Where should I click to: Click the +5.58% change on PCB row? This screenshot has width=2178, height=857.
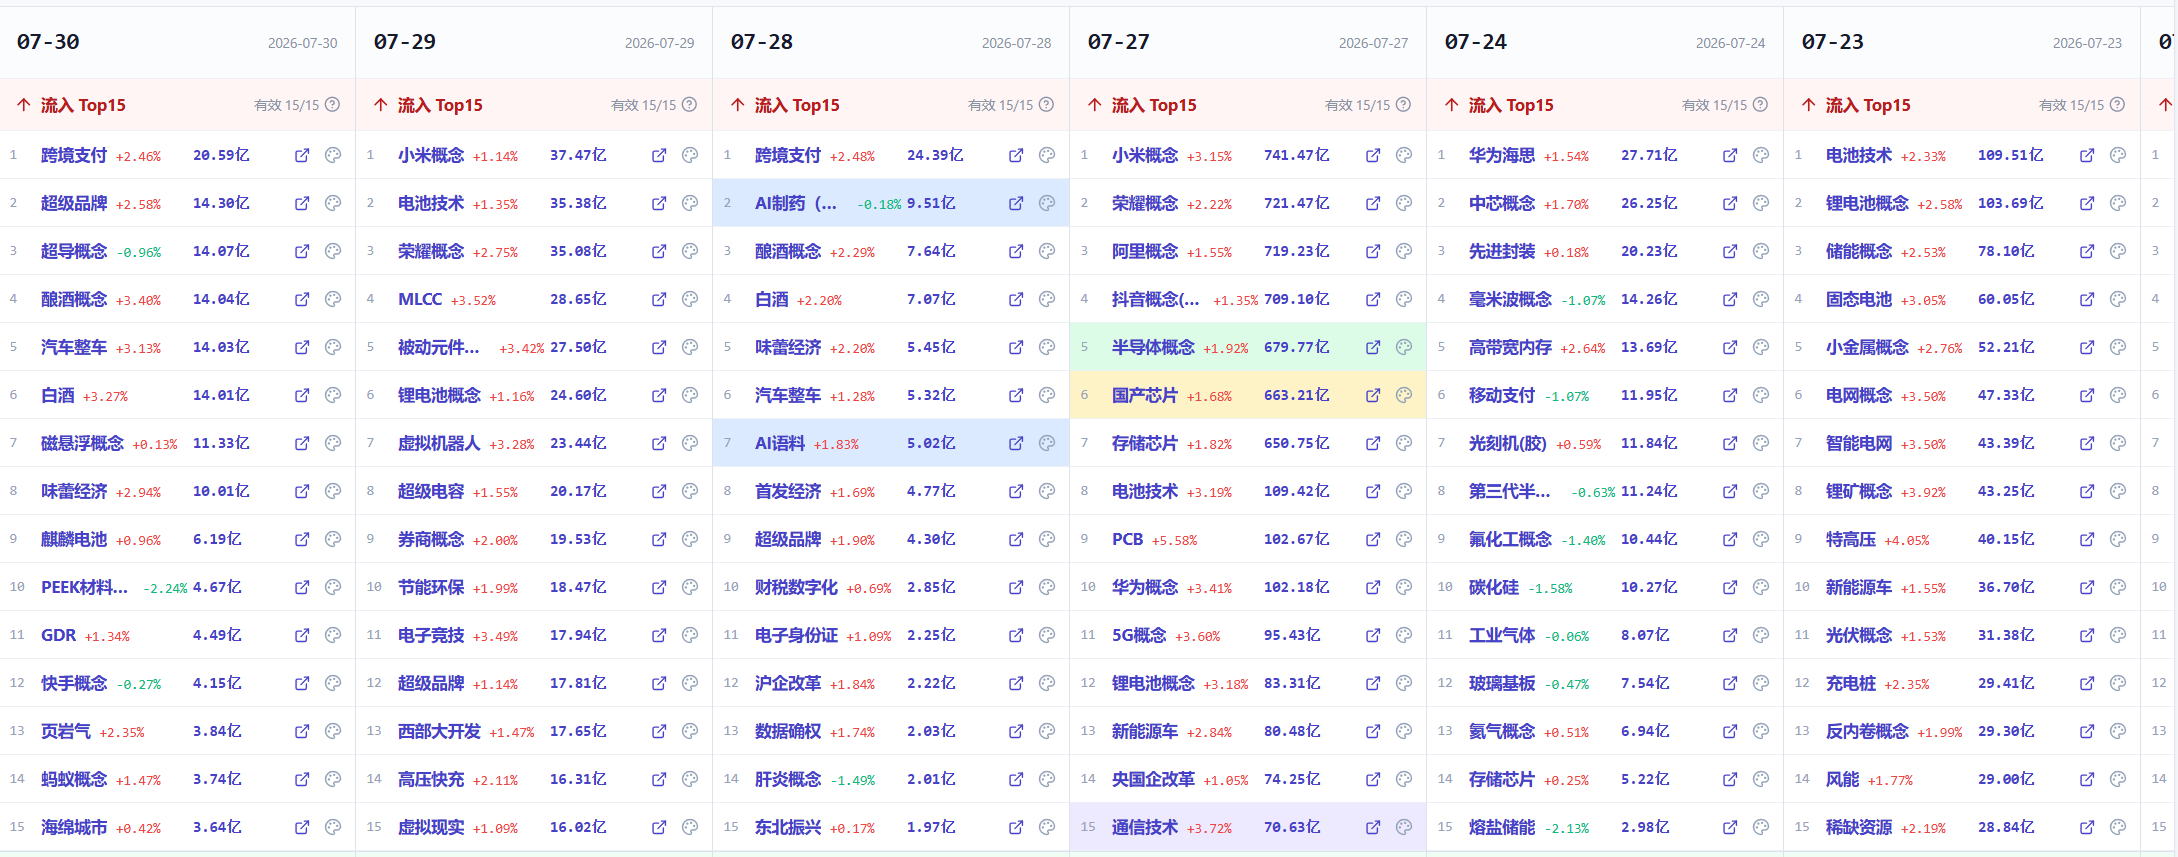[1174, 540]
